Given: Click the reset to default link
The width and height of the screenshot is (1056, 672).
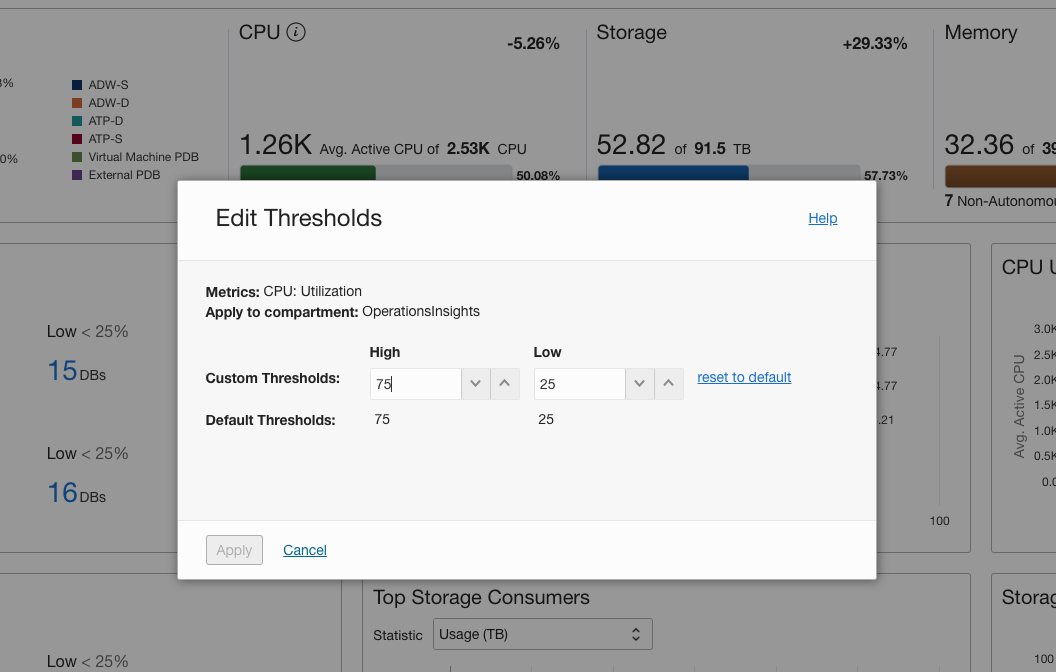Looking at the screenshot, I should click(744, 377).
